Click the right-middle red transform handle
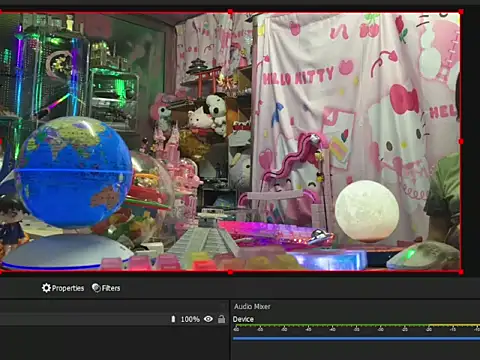Screen dimensions: 480x360 [461, 142]
